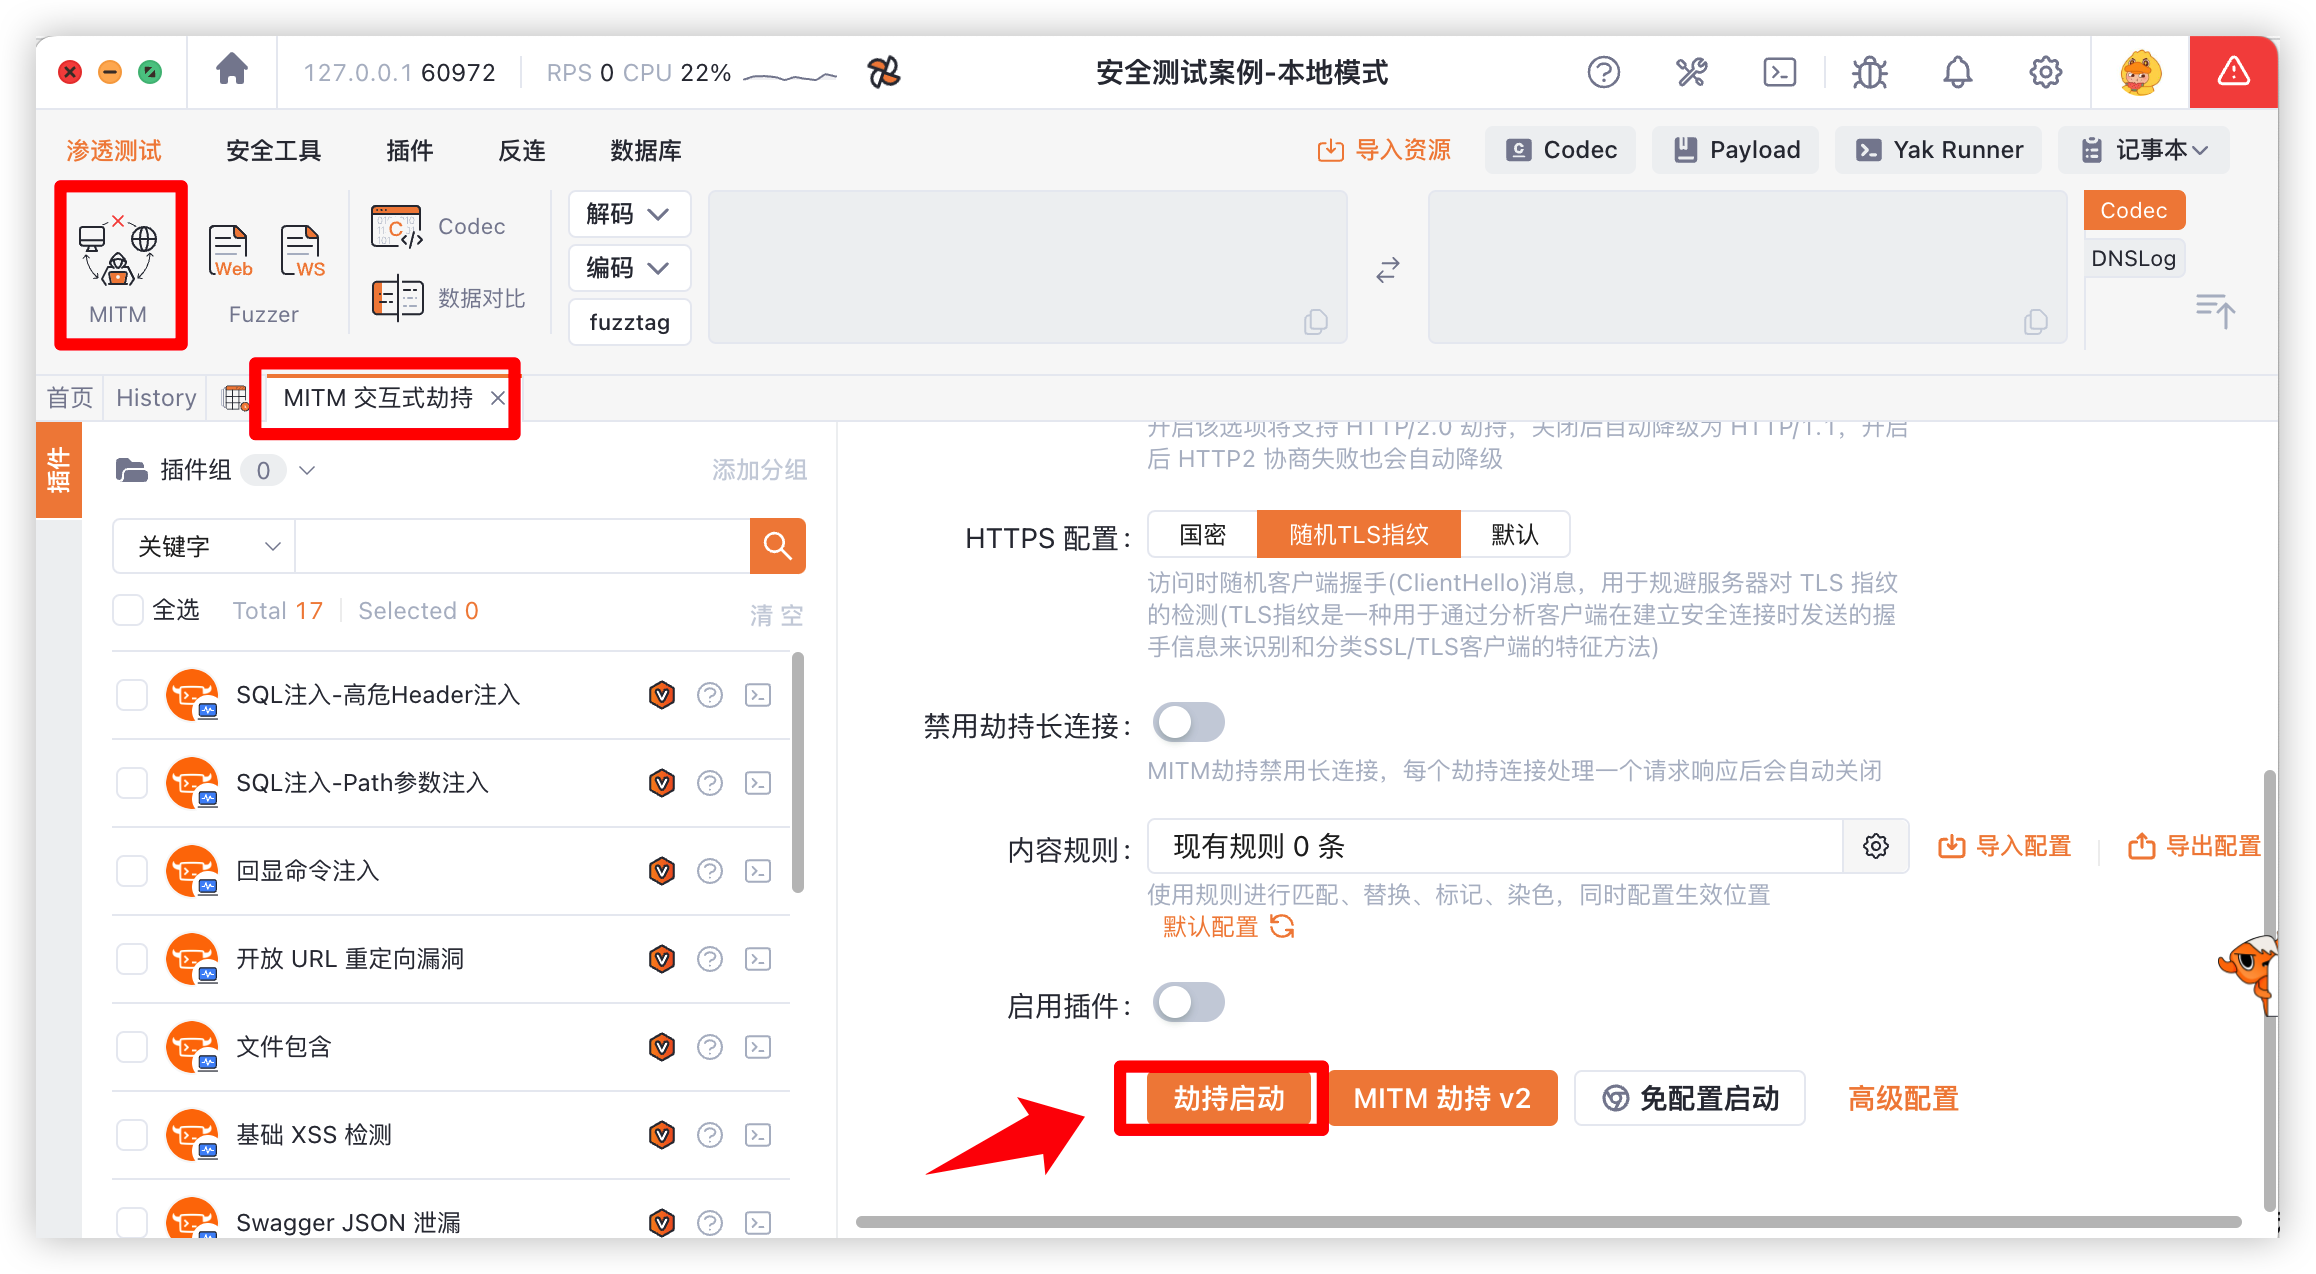The height and width of the screenshot is (1274, 2316).
Task: Enable the 启用插件 switch
Action: pos(1188,1003)
